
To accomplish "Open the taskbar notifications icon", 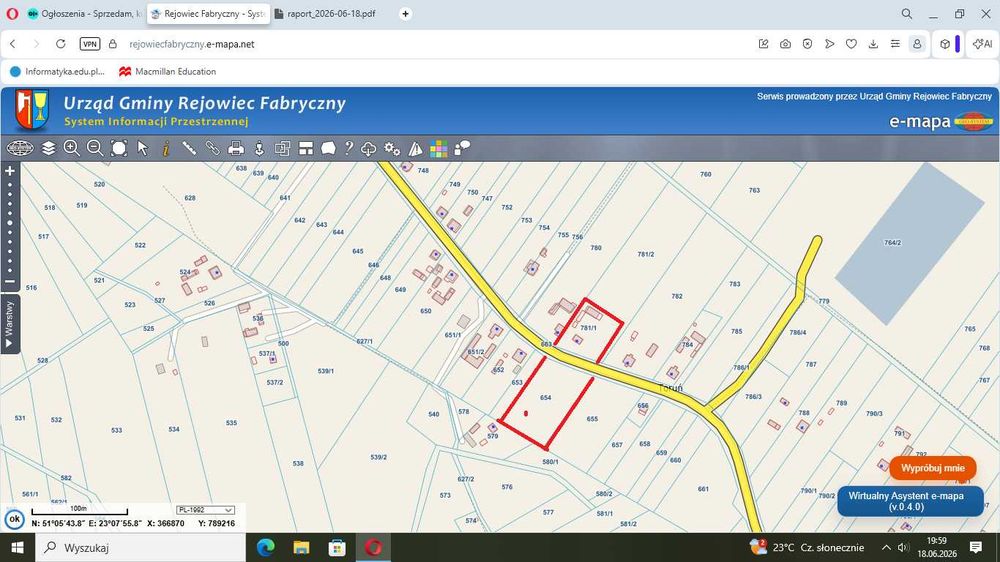I will pos(976,547).
